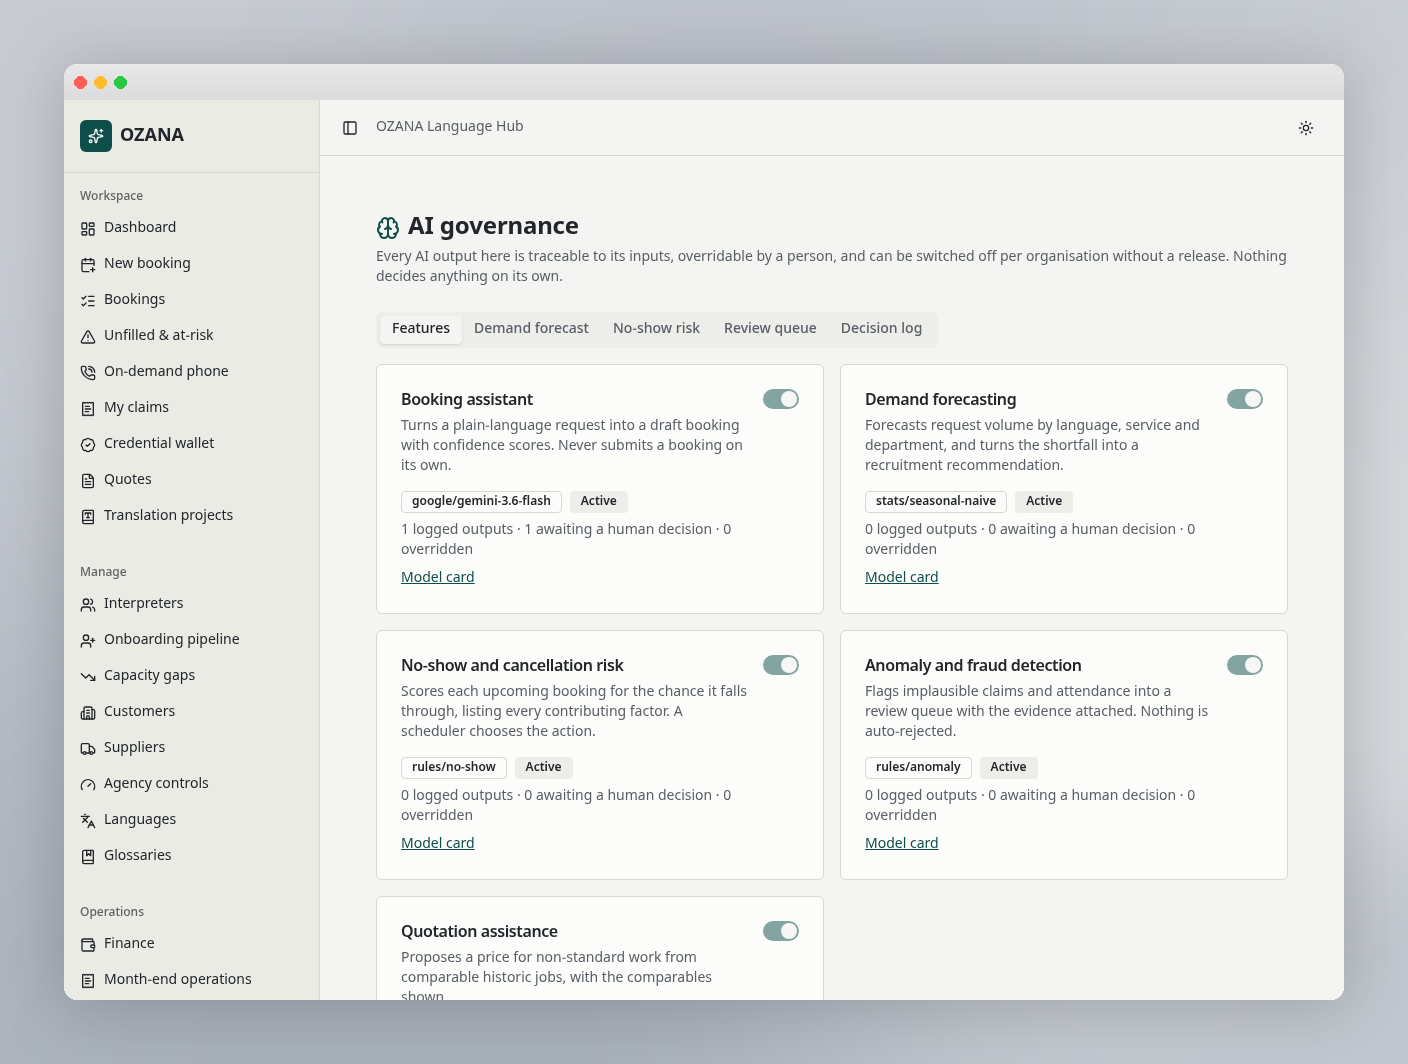Collapse the sidebar with the panel icon
Screen dimensions: 1408x1064
coord(350,128)
